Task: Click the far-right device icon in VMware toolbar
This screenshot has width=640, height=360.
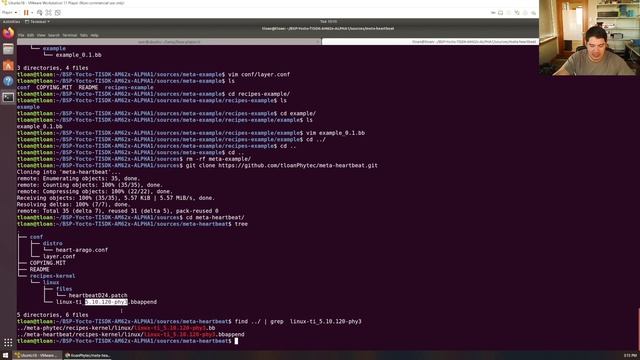Action: point(533,13)
